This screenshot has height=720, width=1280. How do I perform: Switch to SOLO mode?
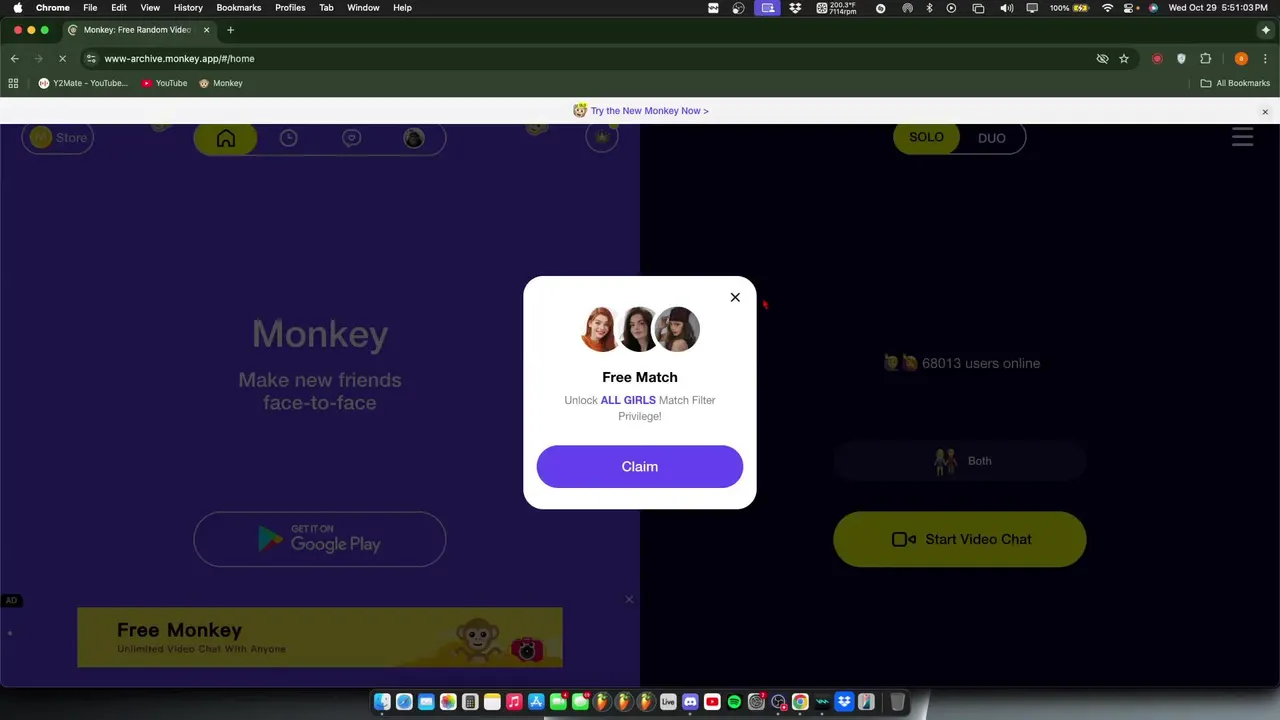926,138
